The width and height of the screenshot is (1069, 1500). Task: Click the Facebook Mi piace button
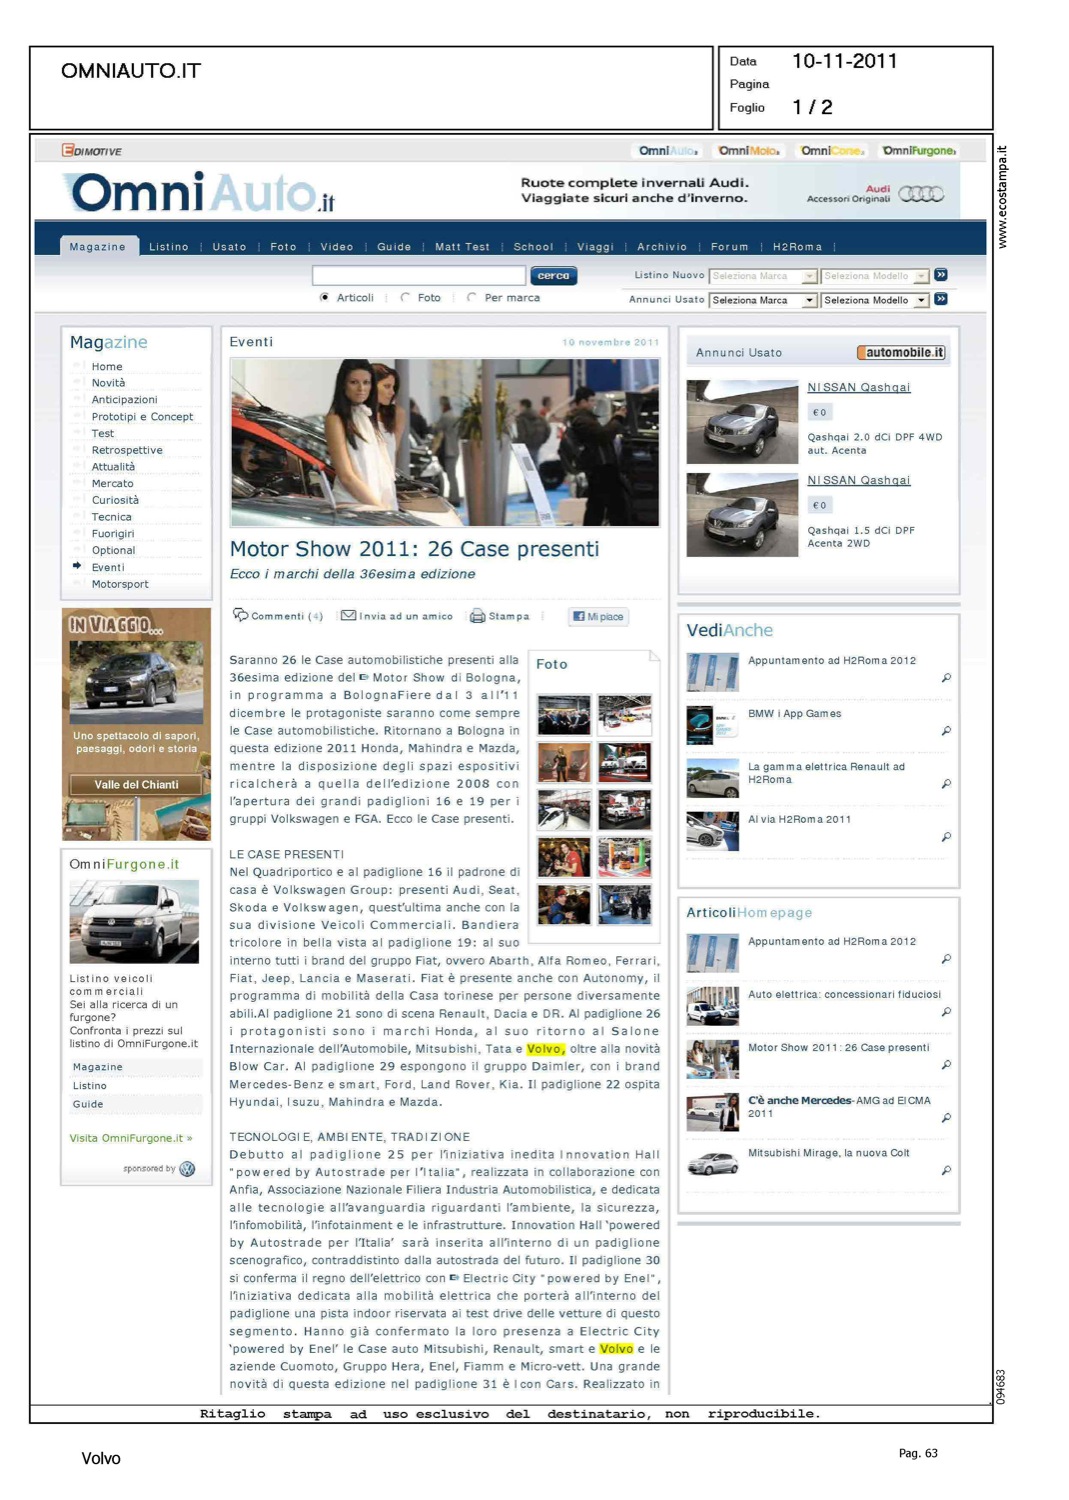click(x=598, y=617)
